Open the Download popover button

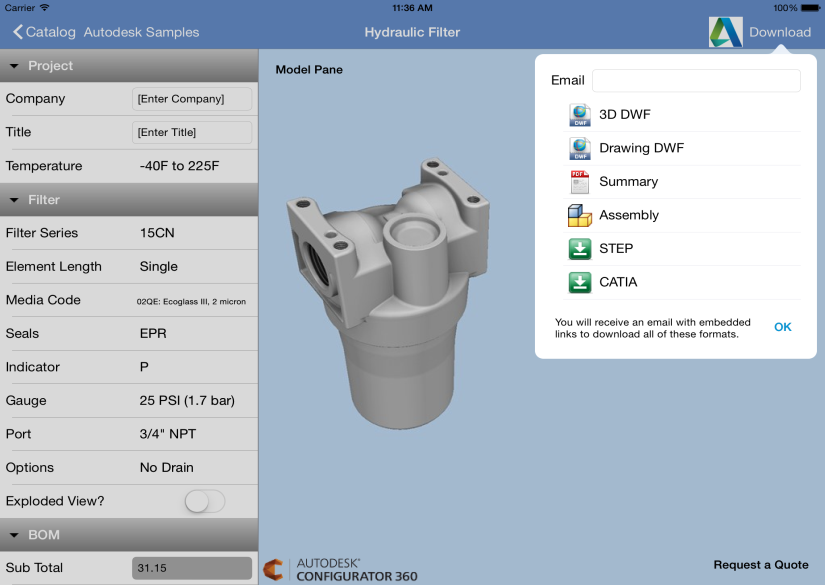pyautogui.click(x=780, y=32)
